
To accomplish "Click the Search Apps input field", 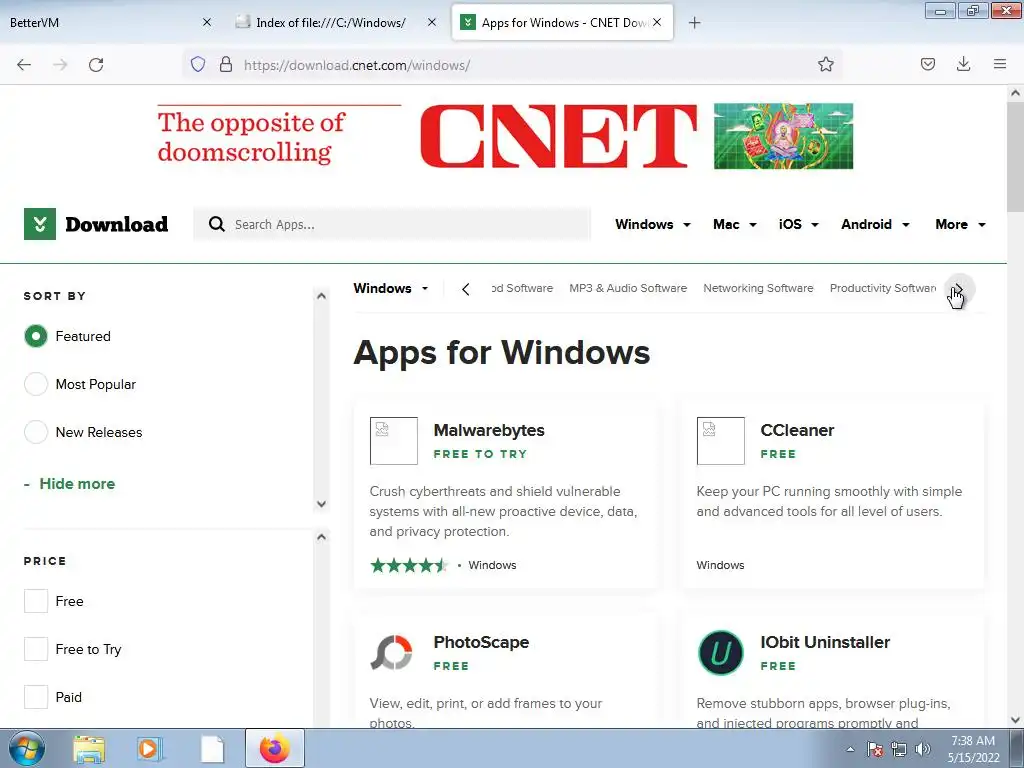I will [392, 224].
